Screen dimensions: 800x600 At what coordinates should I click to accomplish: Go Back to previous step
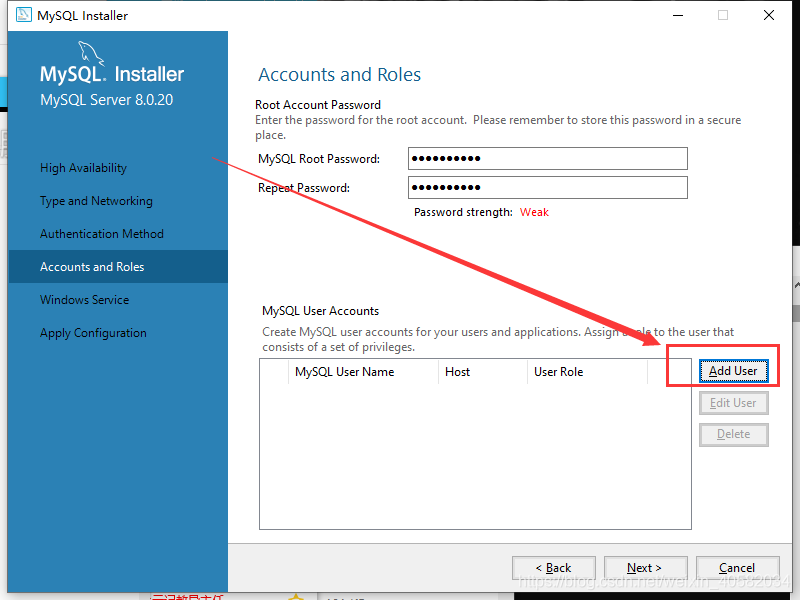[554, 568]
